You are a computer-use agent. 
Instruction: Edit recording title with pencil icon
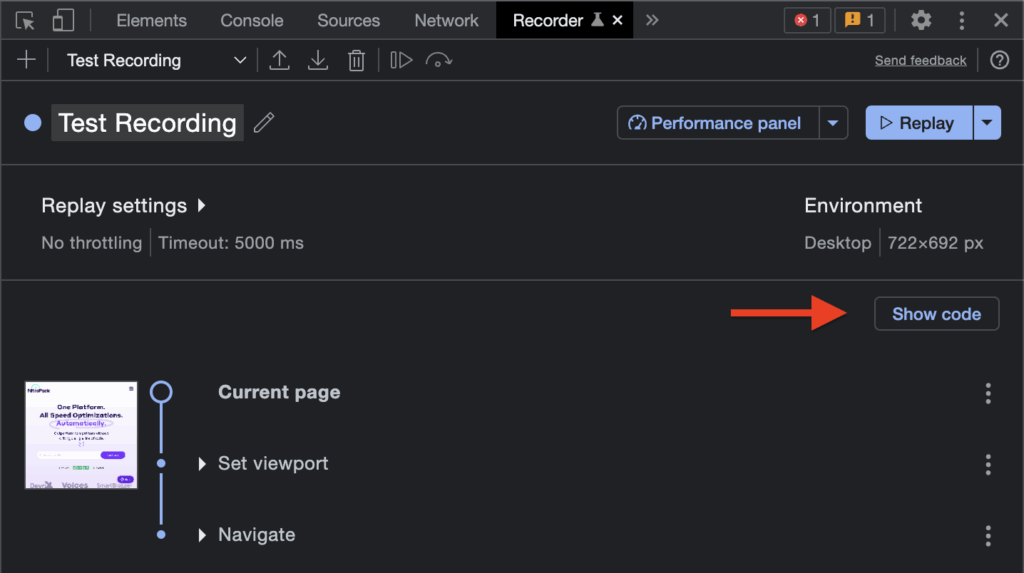264,122
